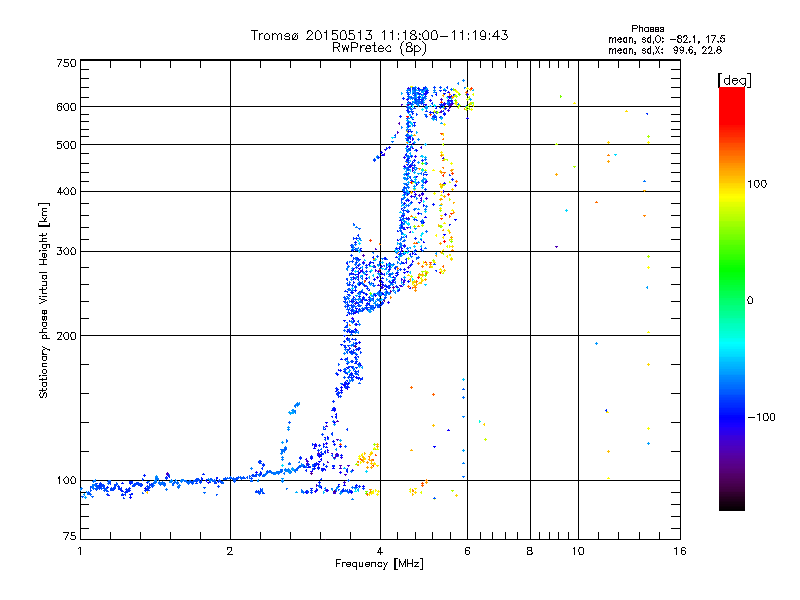
Task: Click the '[deg]' colorbar unit label
Action: pyautogui.click(x=734, y=80)
